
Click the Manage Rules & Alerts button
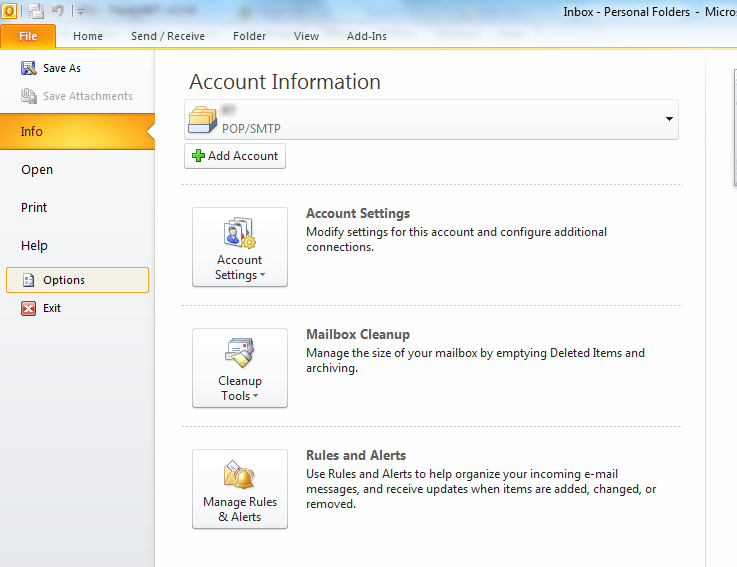(x=239, y=489)
